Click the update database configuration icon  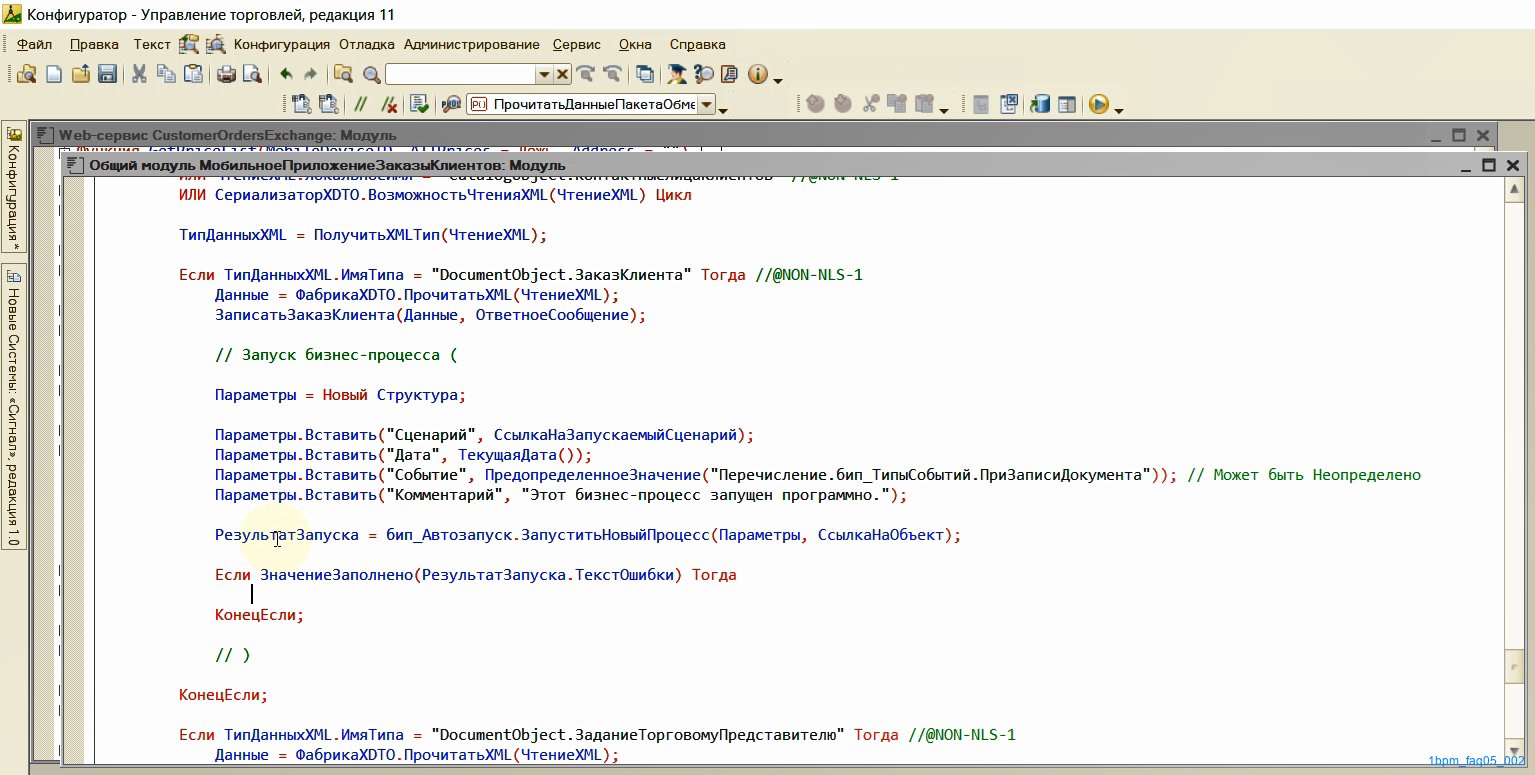(1041, 104)
